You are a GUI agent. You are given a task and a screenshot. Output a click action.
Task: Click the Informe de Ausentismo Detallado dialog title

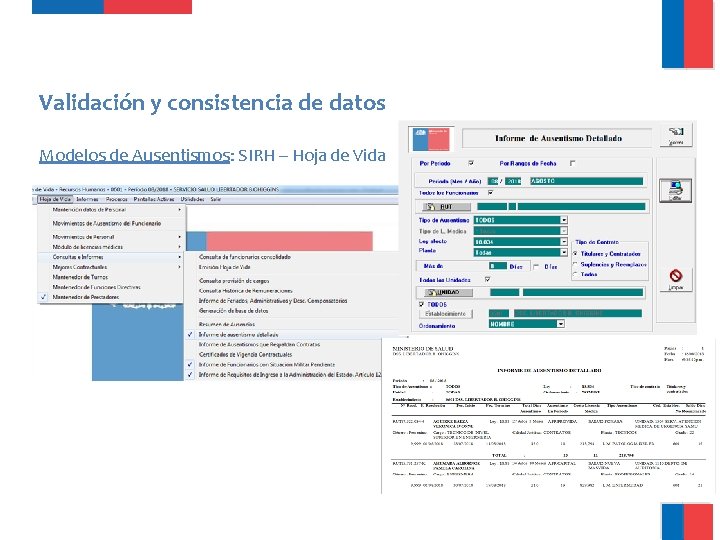point(558,138)
